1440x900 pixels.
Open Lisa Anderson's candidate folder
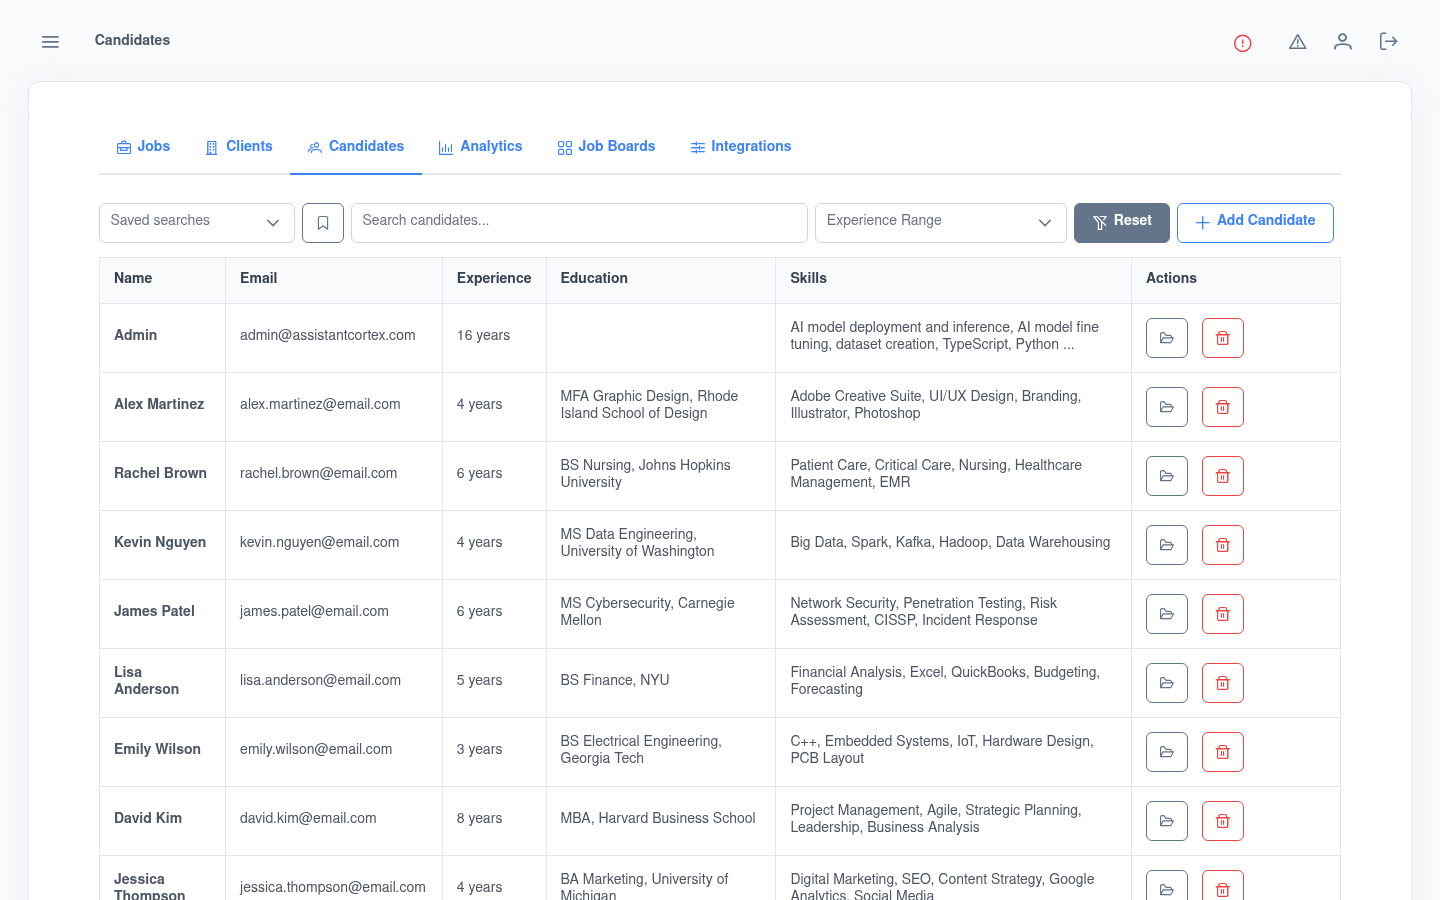click(1167, 683)
